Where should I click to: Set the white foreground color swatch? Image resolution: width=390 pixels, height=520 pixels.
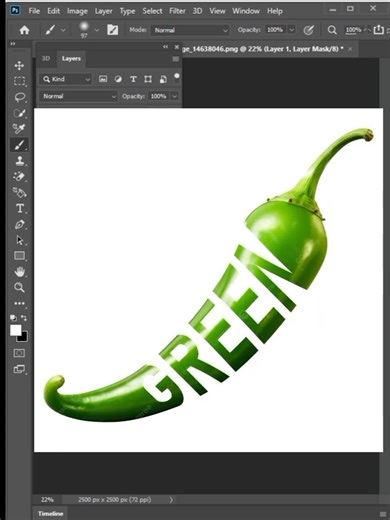[15, 330]
